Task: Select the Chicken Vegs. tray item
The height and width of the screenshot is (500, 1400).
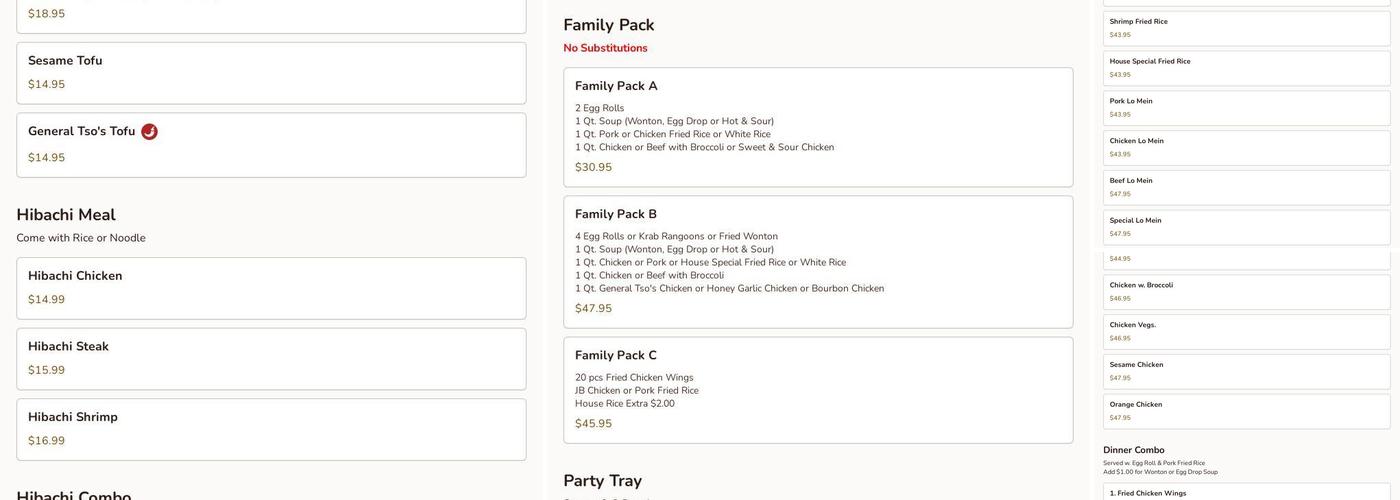Action: pos(1246,332)
